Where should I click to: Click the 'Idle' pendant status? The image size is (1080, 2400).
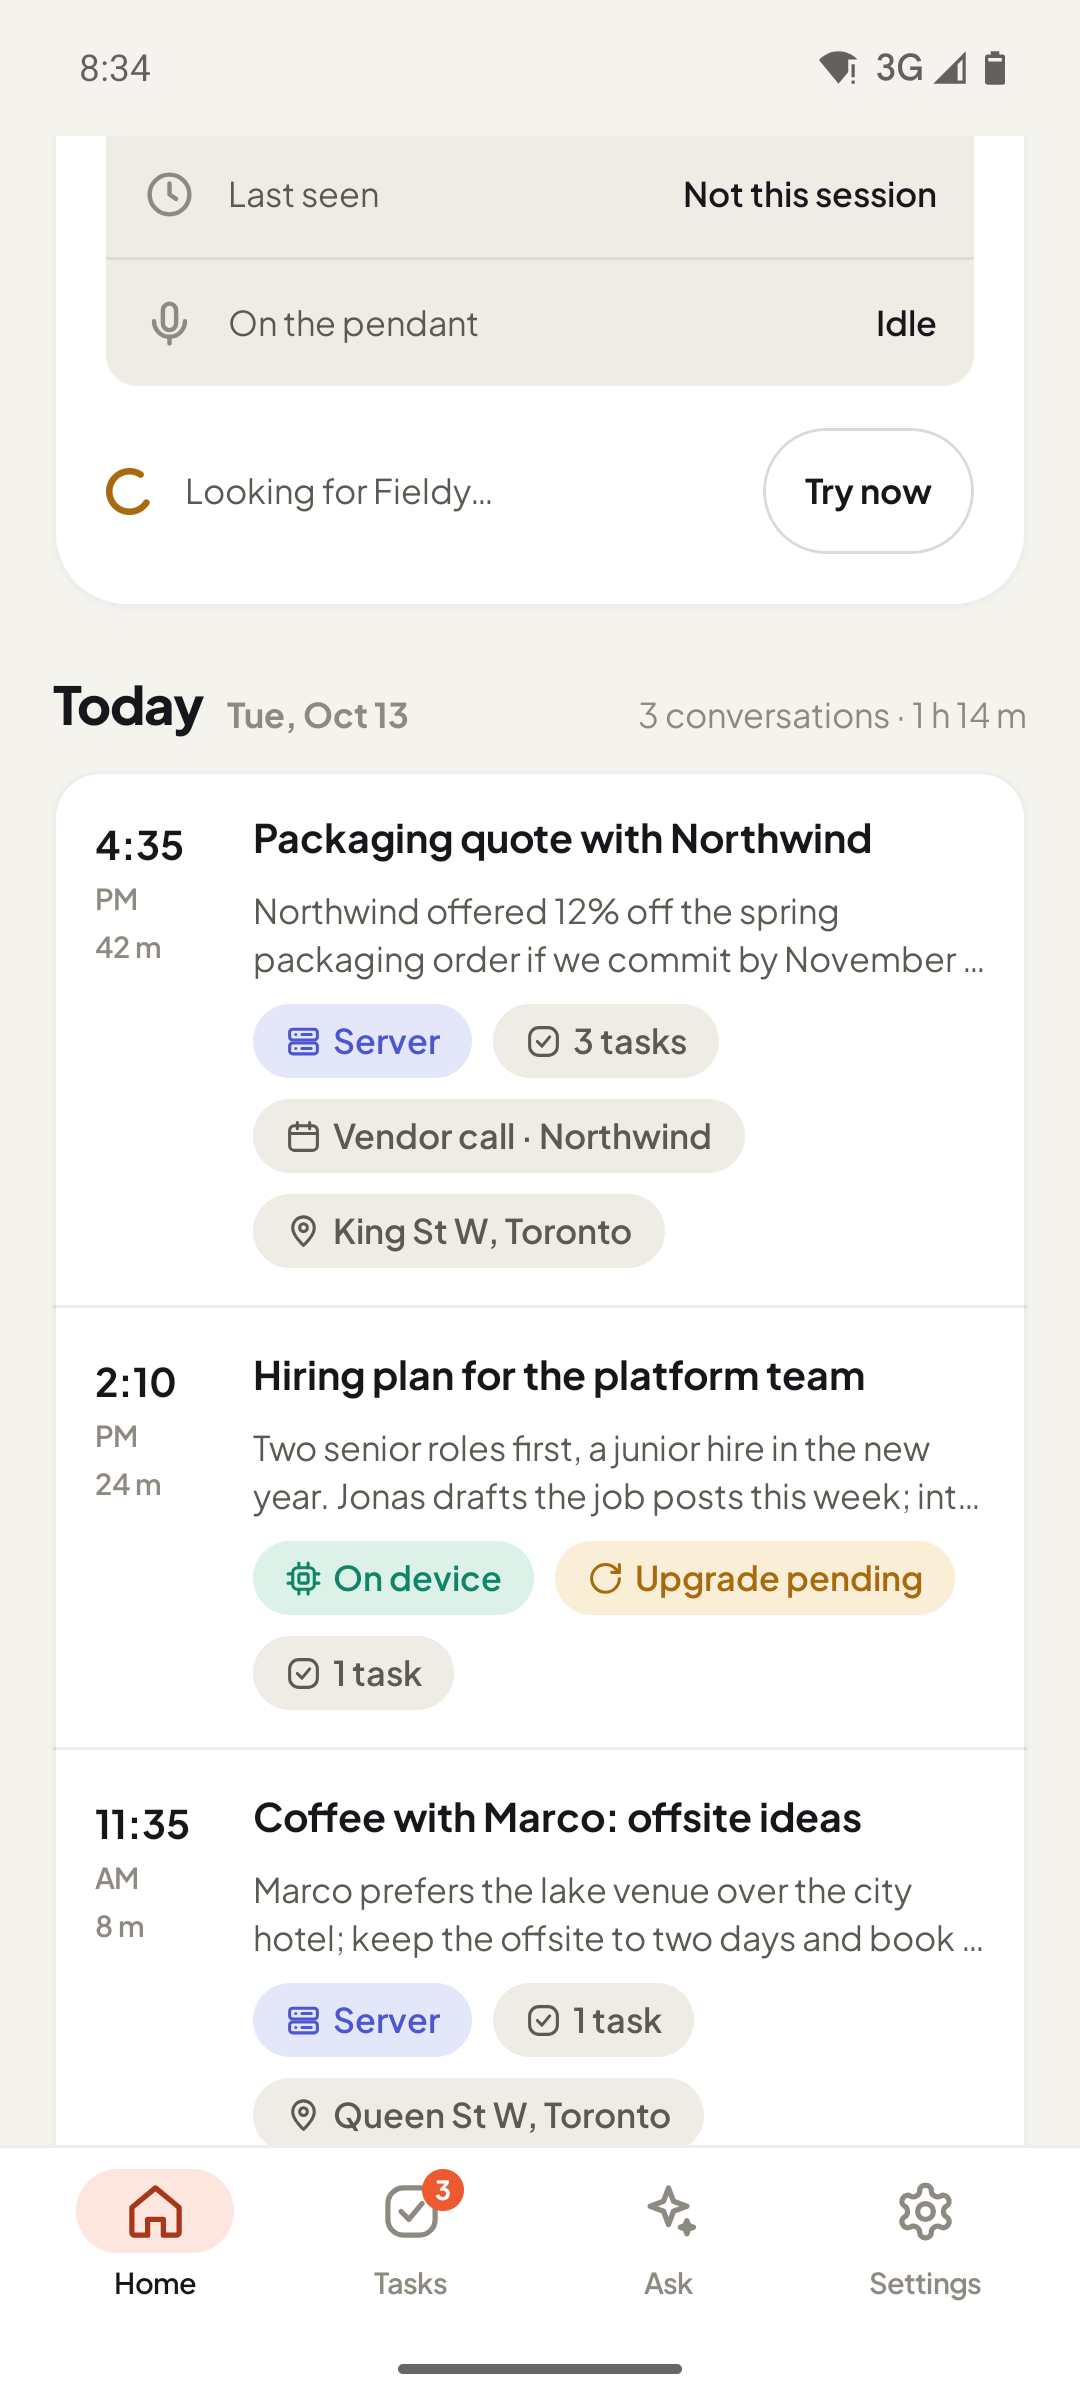[906, 324]
